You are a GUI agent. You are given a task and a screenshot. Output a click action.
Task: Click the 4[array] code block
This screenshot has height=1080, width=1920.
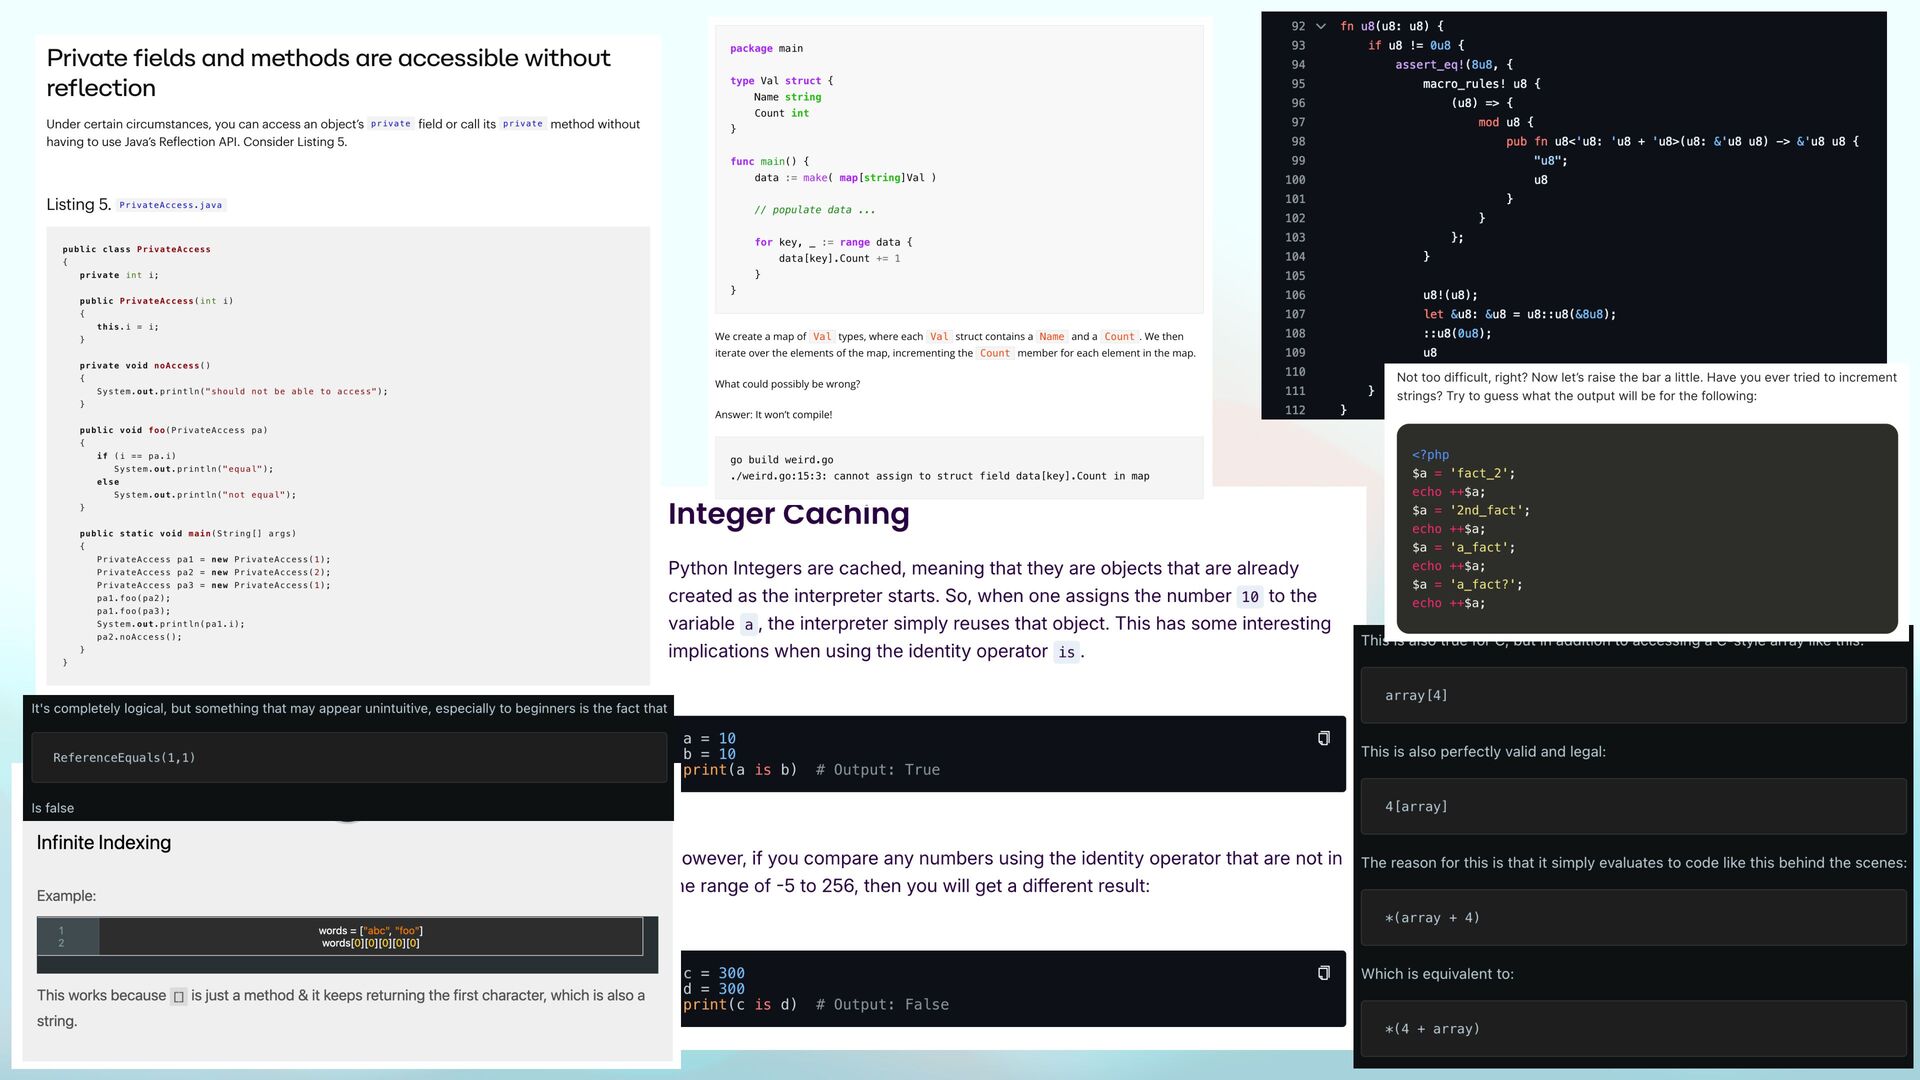click(x=1632, y=807)
